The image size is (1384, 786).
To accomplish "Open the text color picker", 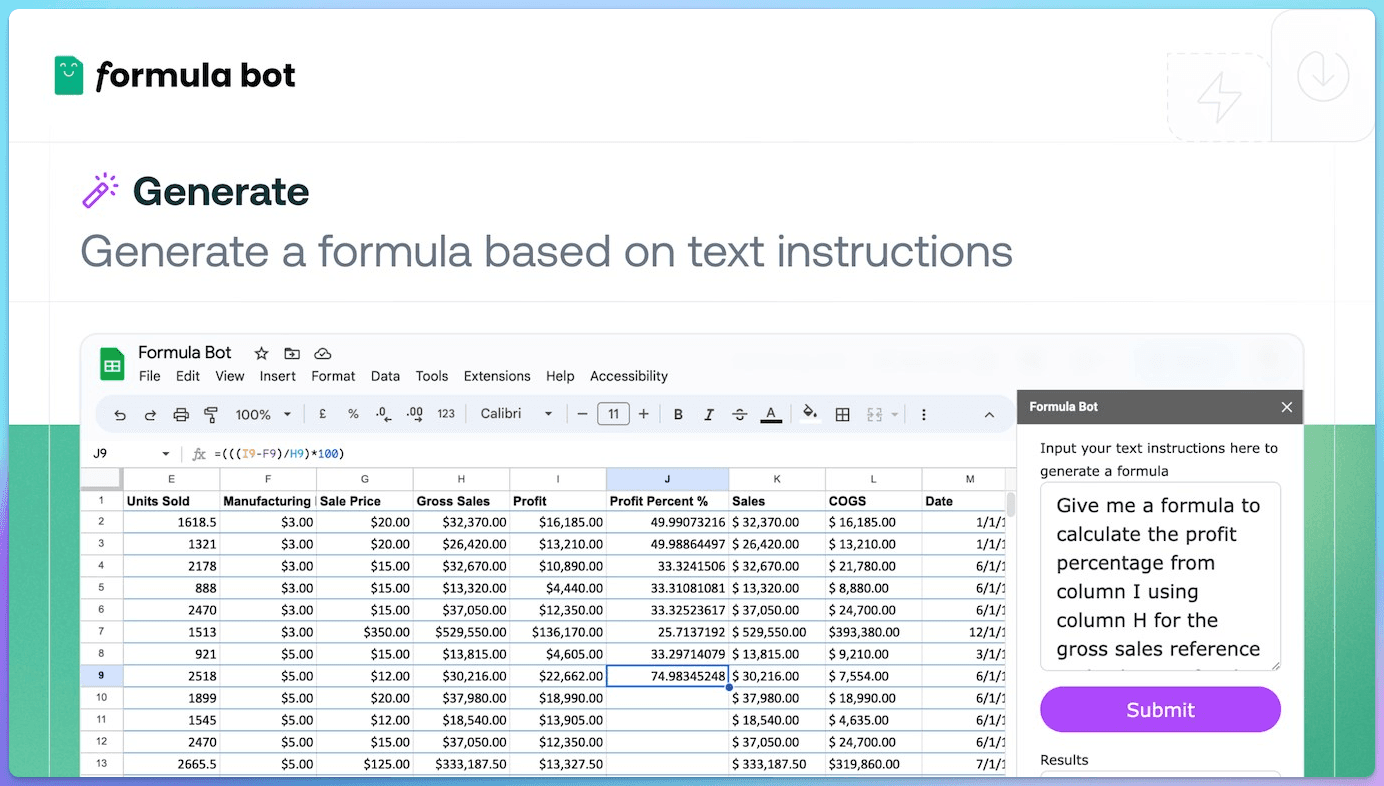I will tap(771, 414).
